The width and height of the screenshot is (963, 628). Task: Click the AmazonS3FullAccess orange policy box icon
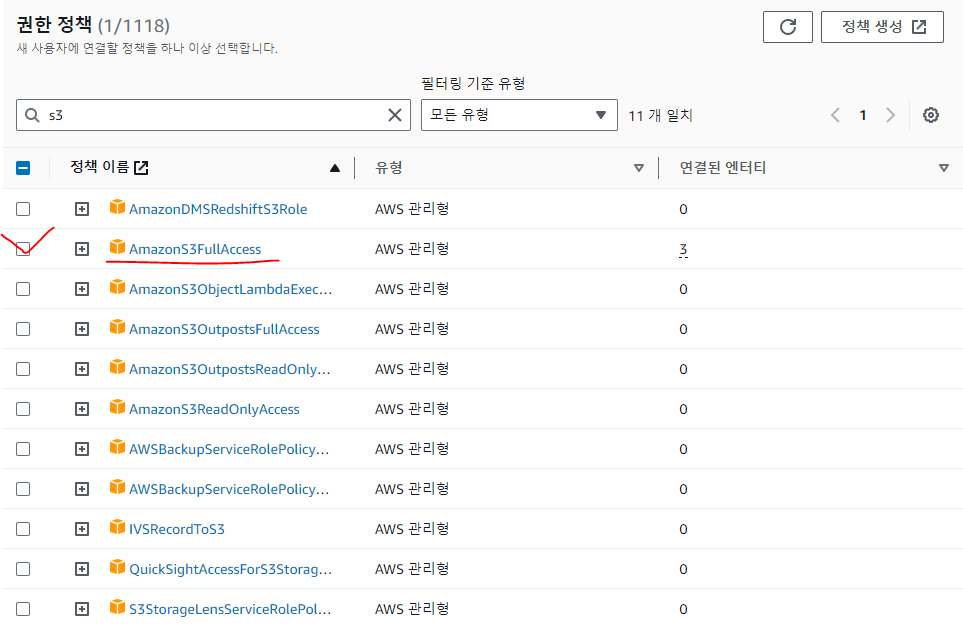[117, 247]
